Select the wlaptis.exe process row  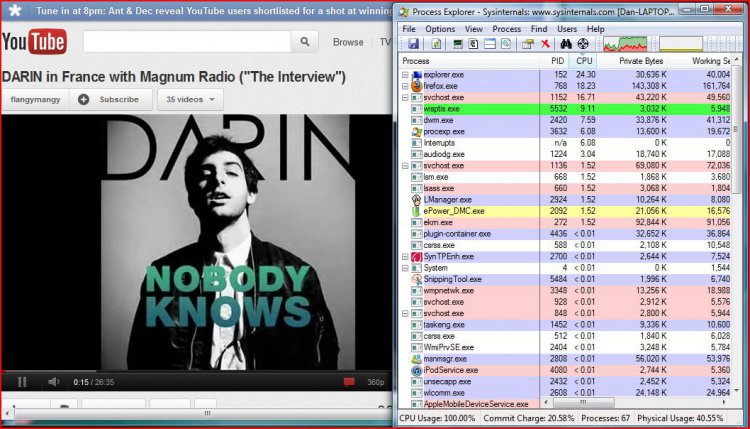tap(470, 108)
